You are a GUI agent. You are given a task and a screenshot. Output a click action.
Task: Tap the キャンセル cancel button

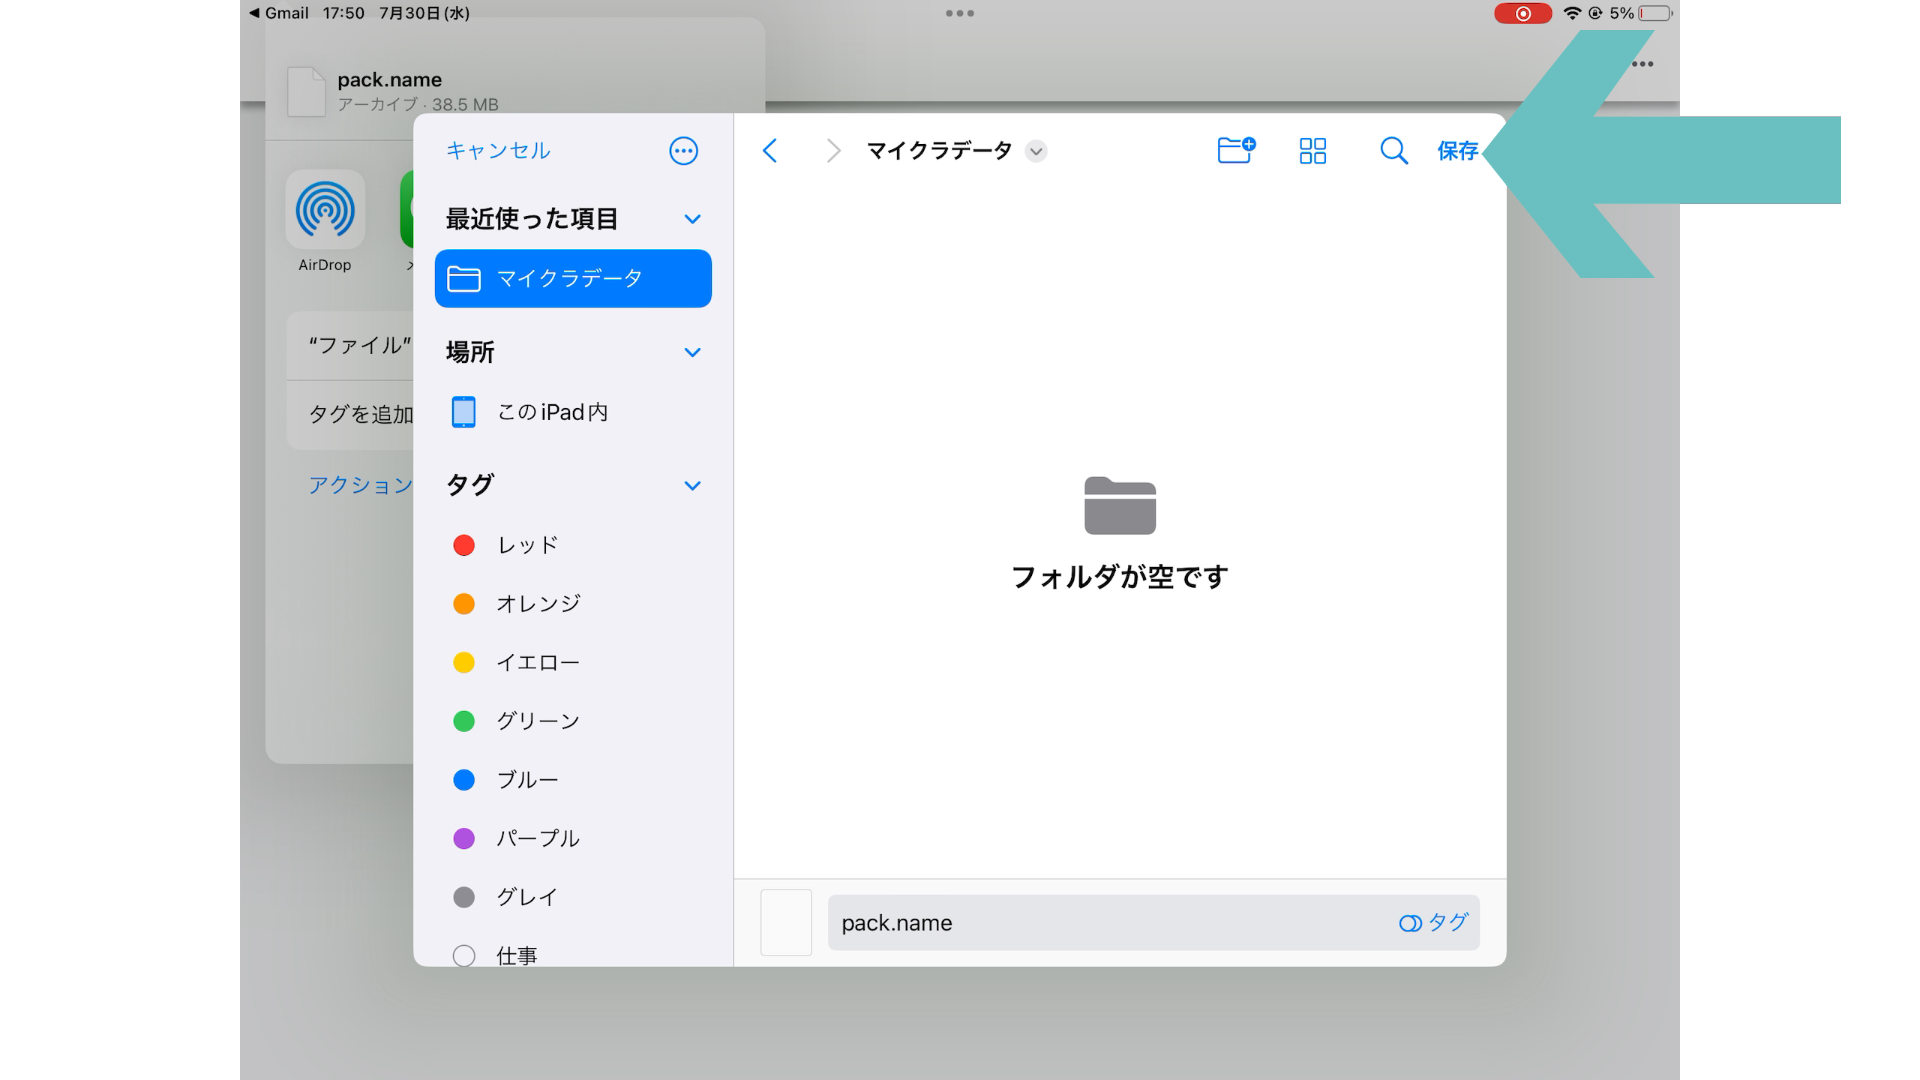coord(498,151)
